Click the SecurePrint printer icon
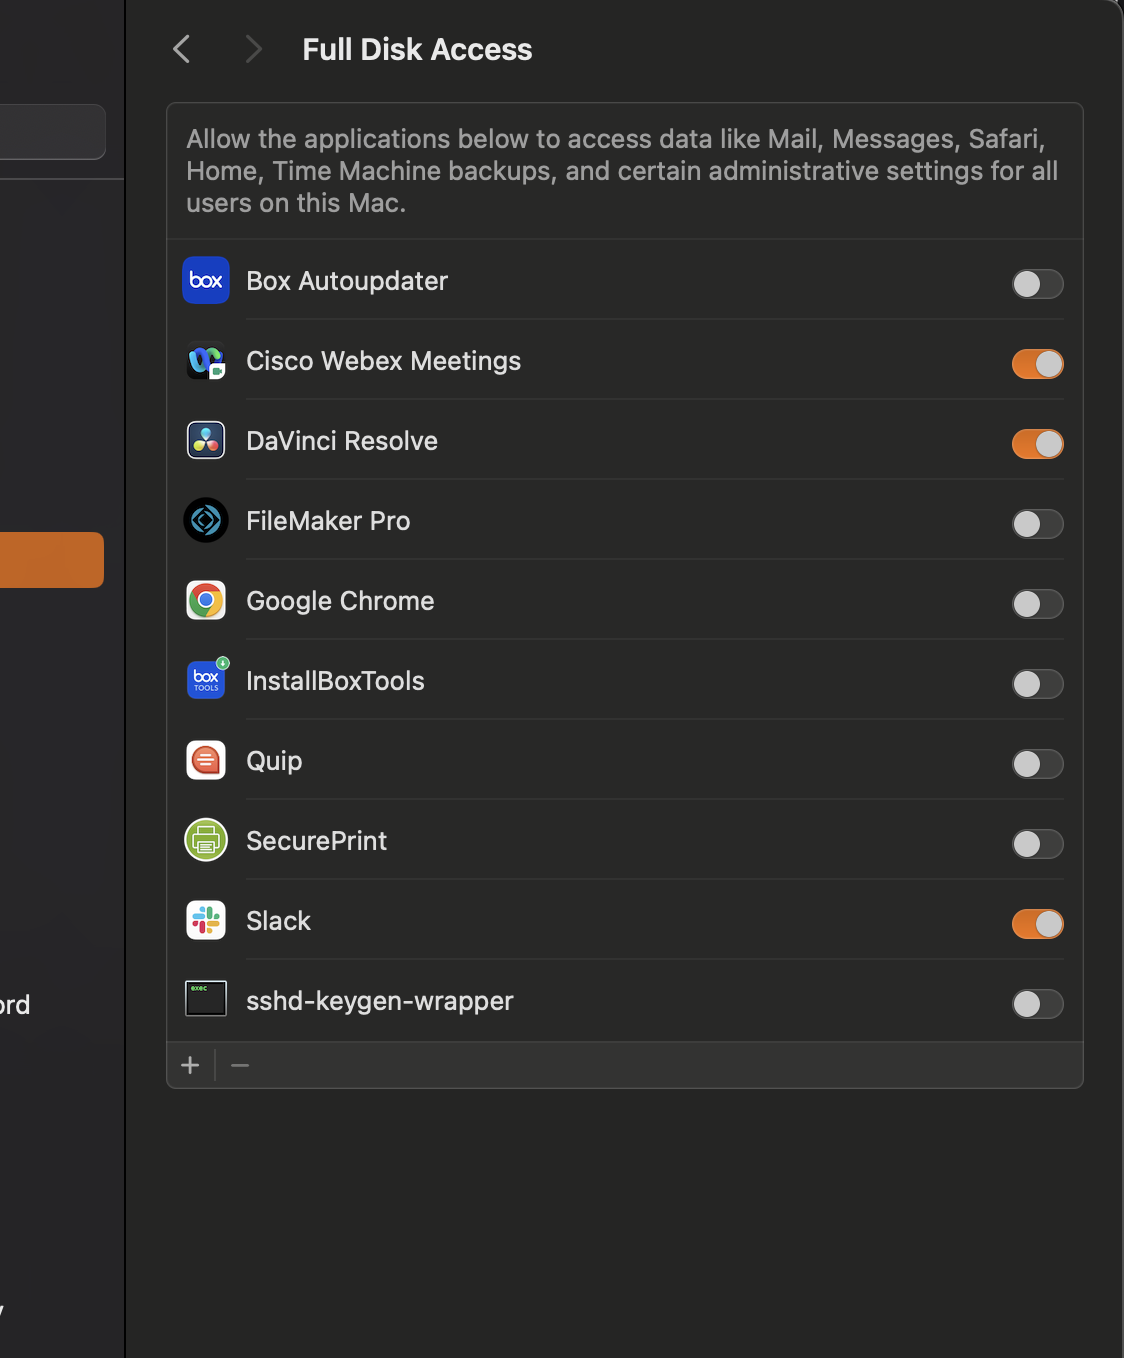 point(206,841)
